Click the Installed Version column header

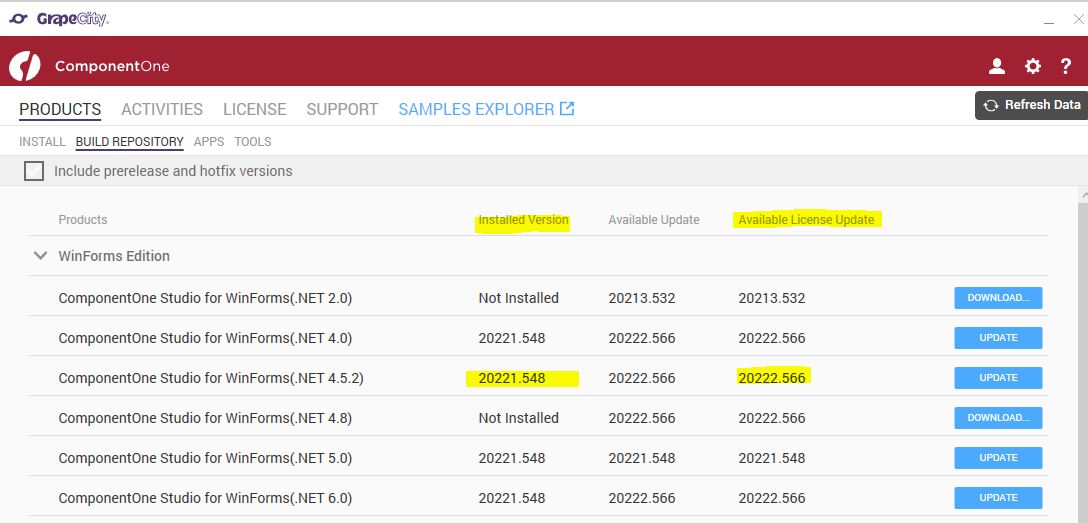[x=523, y=221]
